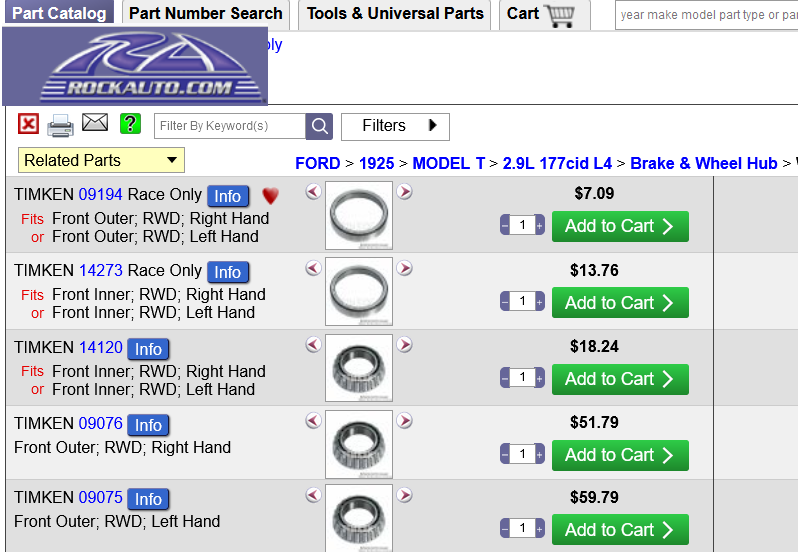
Task: Click the RockAuto.com logo
Action: pos(135,68)
